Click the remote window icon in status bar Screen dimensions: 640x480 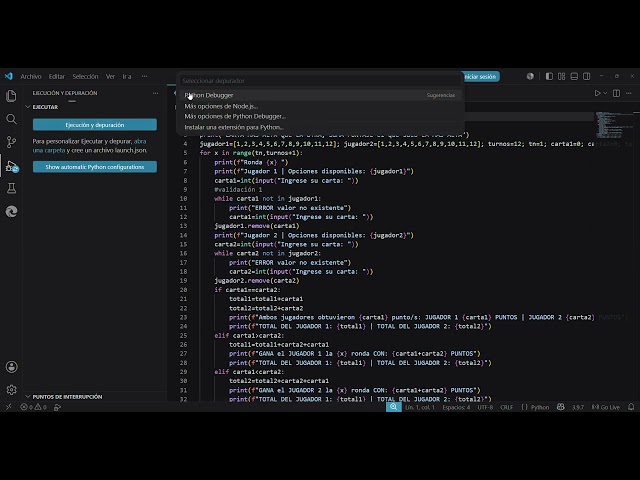click(x=9, y=407)
